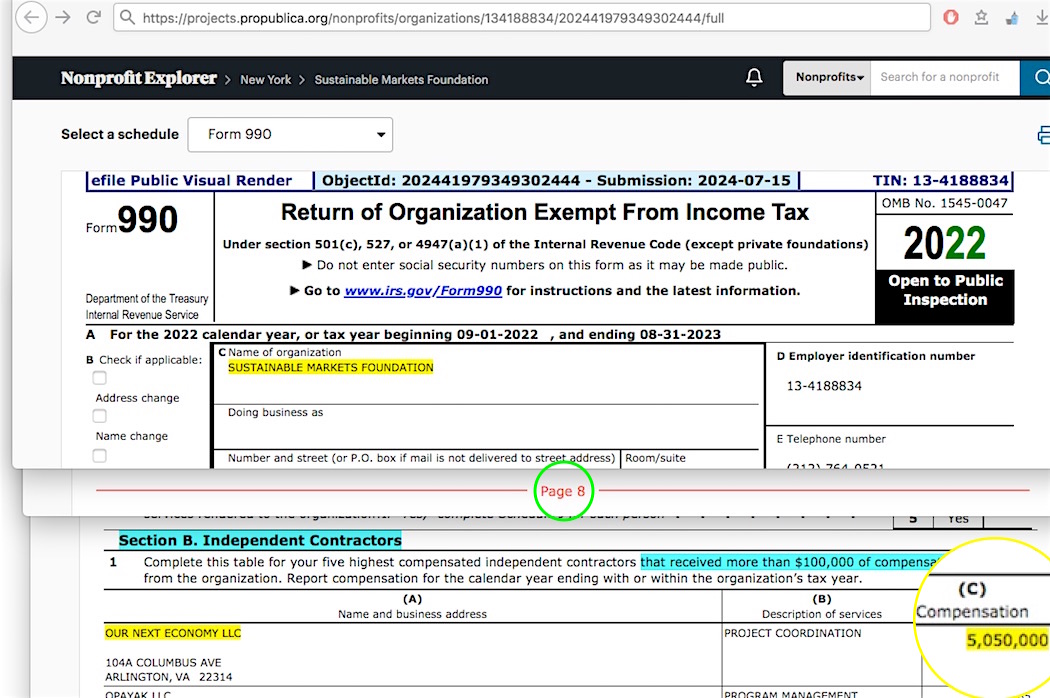The height and width of the screenshot is (698, 1050).
Task: Expand the Nonprofits menu
Action: point(827,77)
